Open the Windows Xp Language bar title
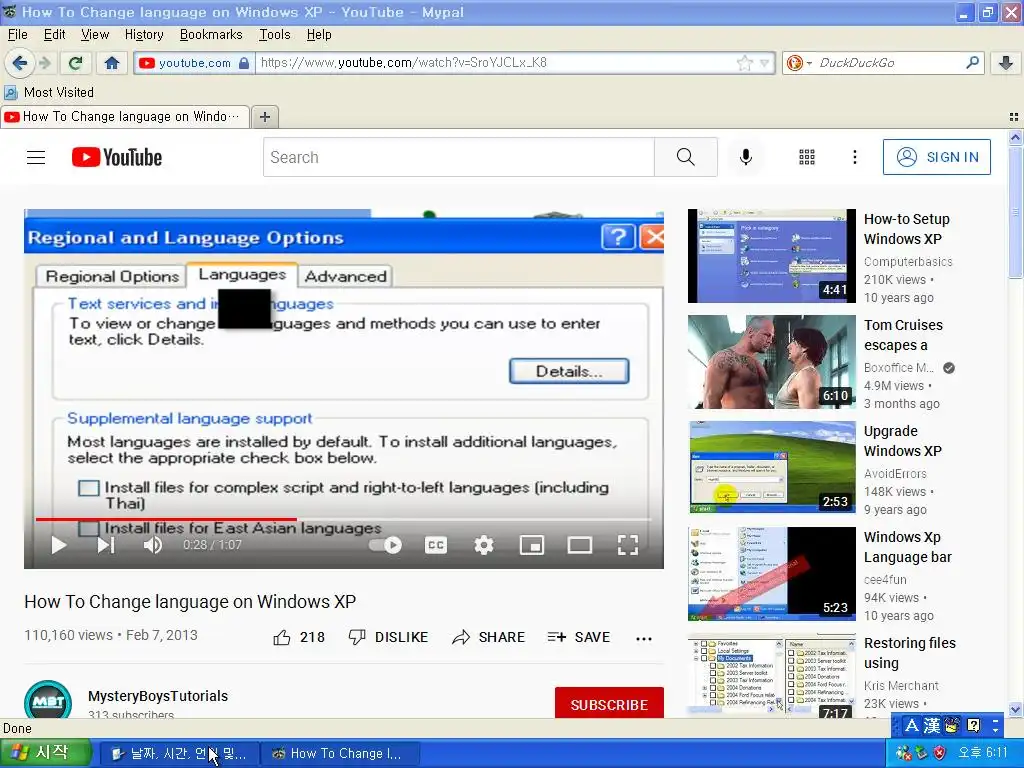Viewport: 1024px width, 768px height. click(x=908, y=547)
